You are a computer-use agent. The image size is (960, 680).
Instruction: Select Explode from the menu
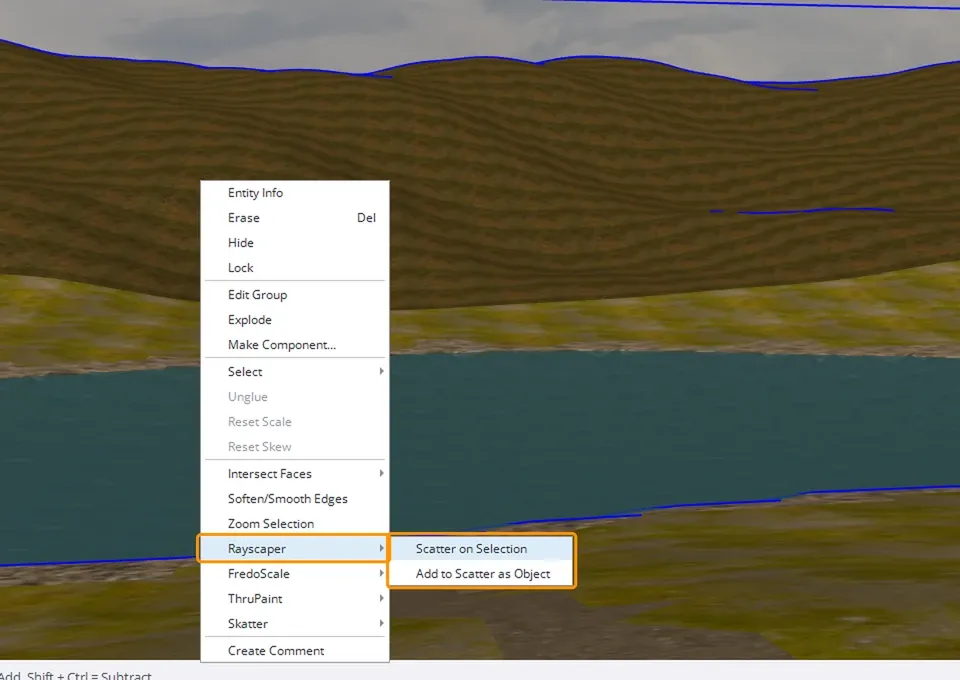click(294, 320)
